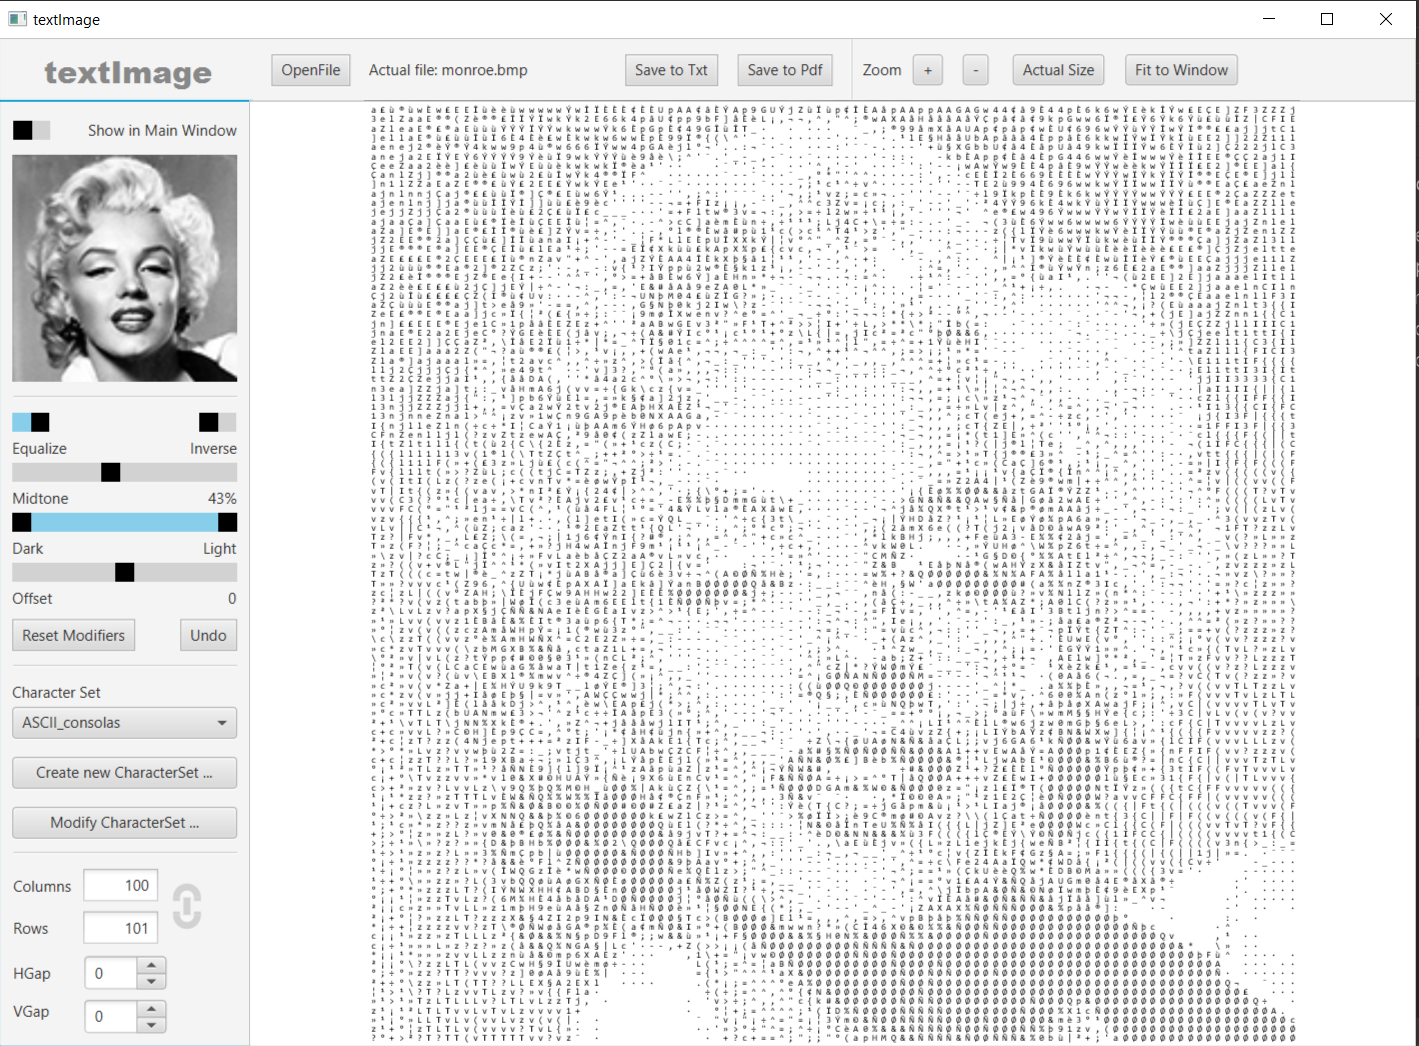1419x1046 pixels.
Task: Reset Modifiers to defaults
Action: point(74,636)
